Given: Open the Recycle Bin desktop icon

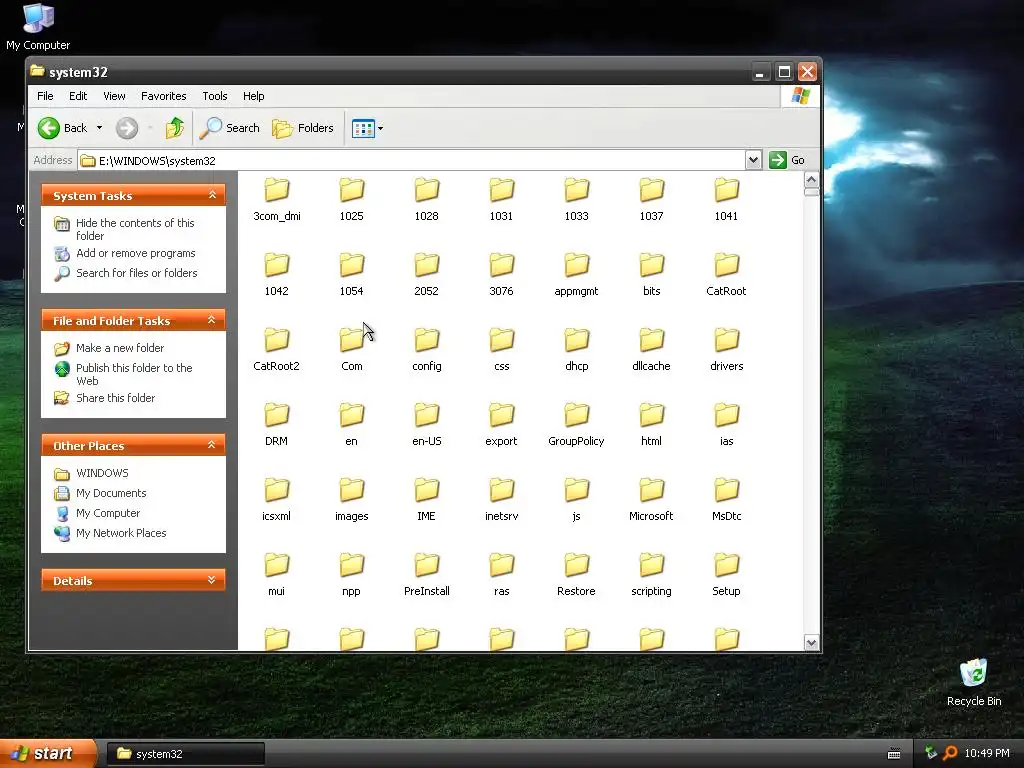Looking at the screenshot, I should tap(974, 683).
